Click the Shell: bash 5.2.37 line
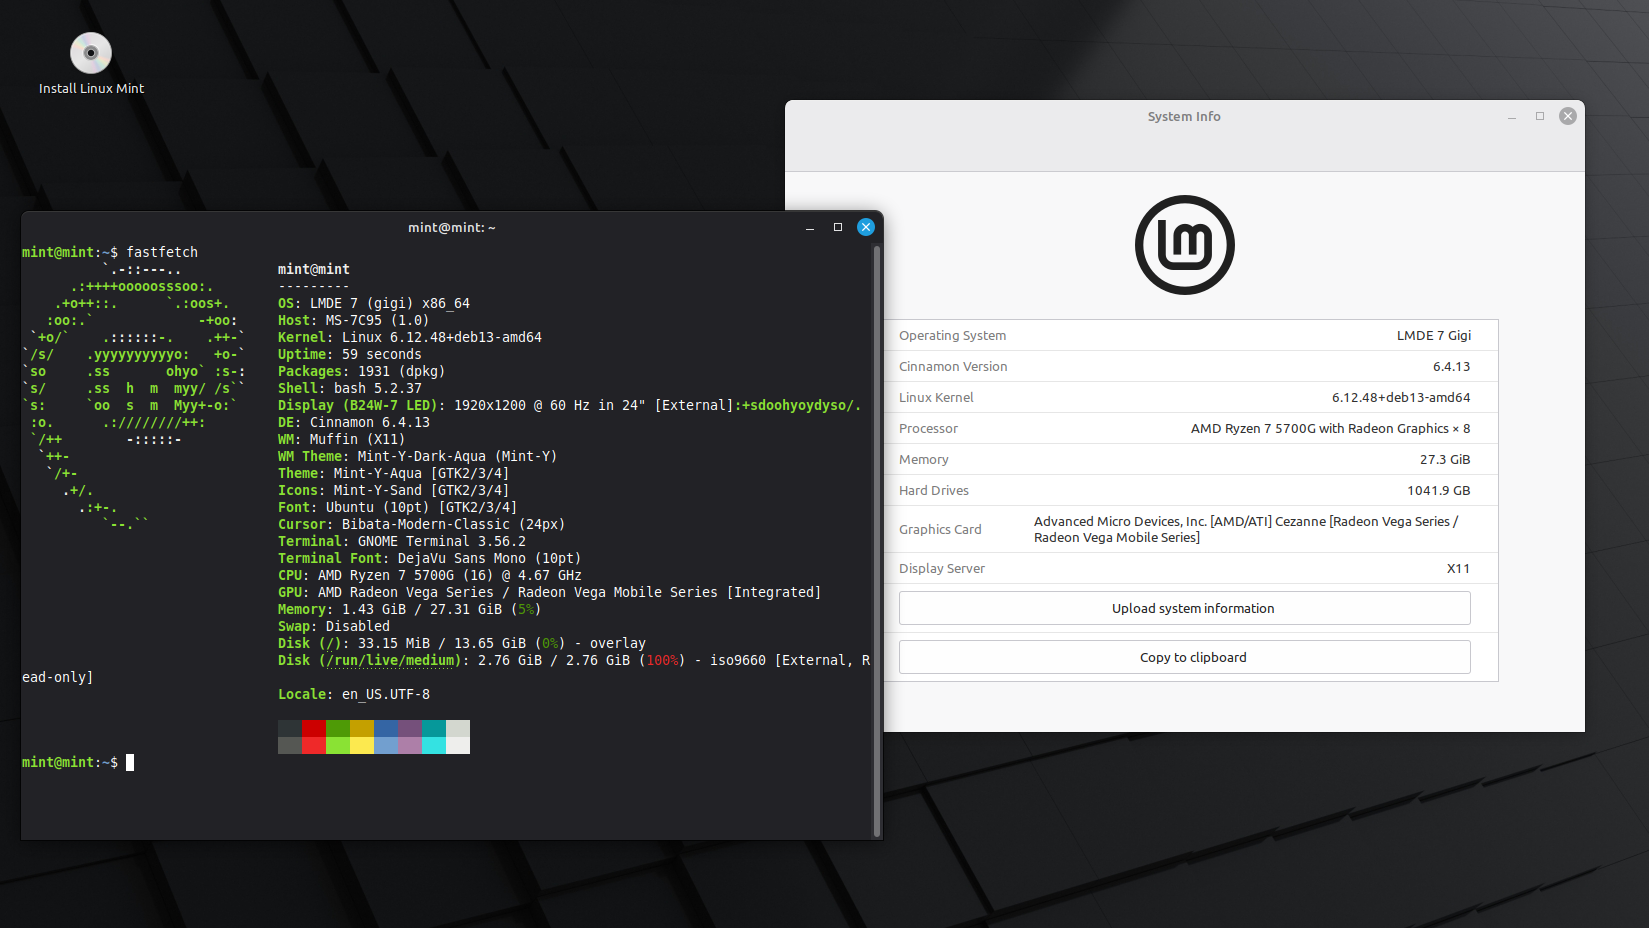The image size is (1649, 928). 349,388
